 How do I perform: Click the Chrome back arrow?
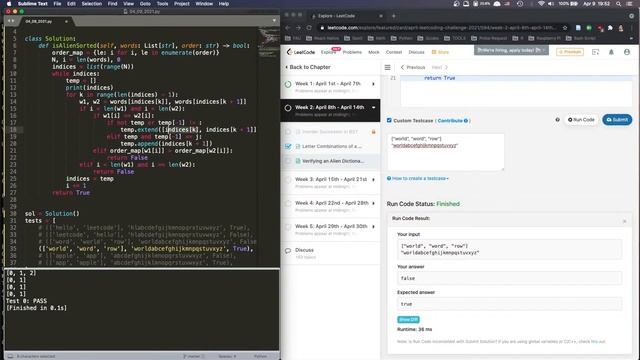[x=288, y=28]
